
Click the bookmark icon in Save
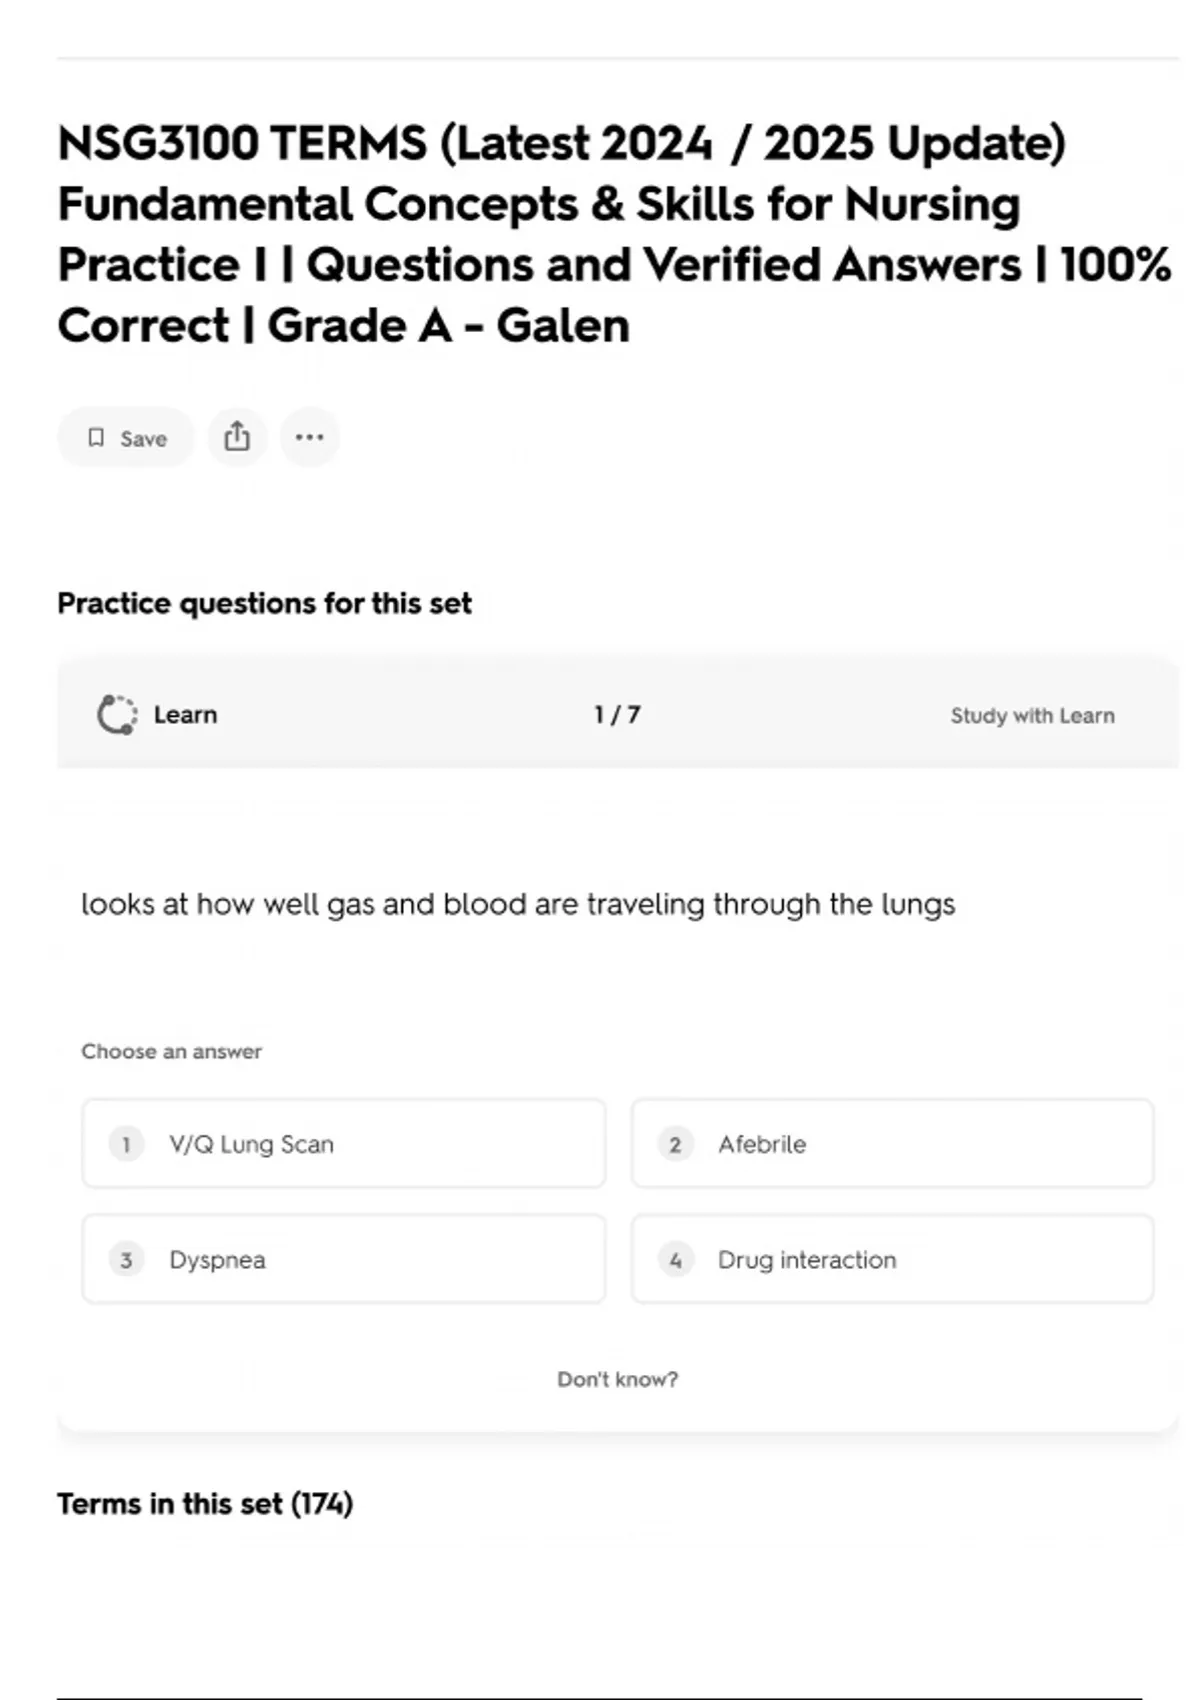pyautogui.click(x=96, y=438)
